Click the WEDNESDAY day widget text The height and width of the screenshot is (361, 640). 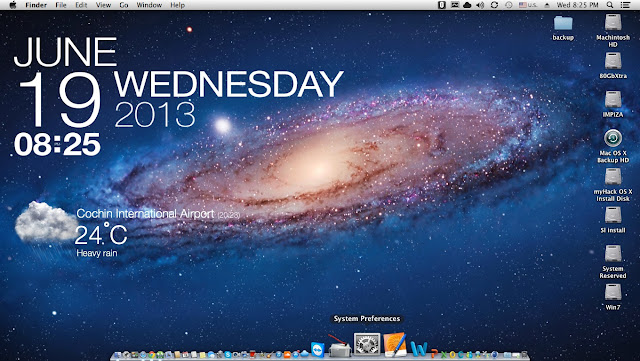pyautogui.click(x=229, y=84)
